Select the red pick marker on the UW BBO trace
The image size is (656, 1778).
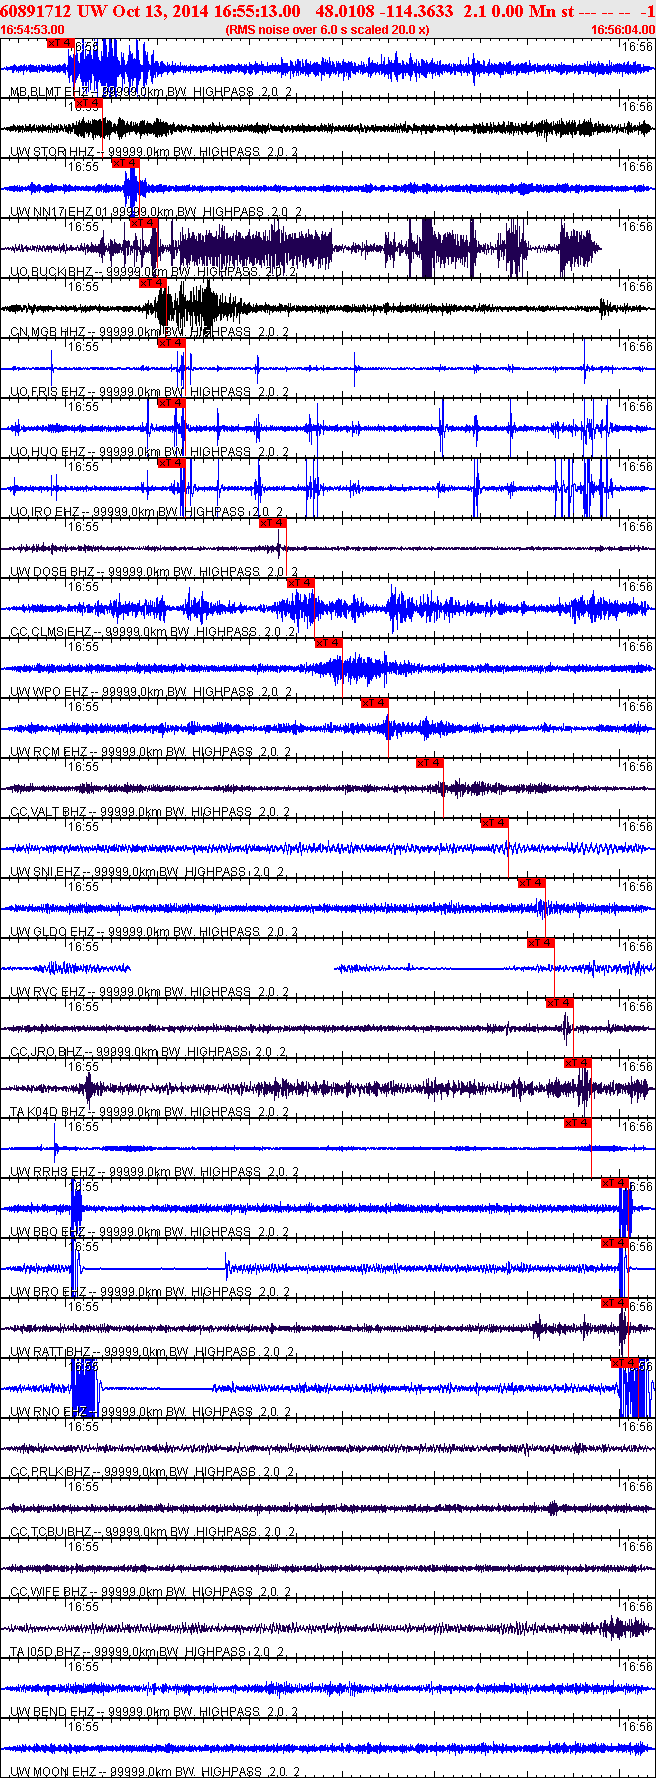[x=615, y=1183]
